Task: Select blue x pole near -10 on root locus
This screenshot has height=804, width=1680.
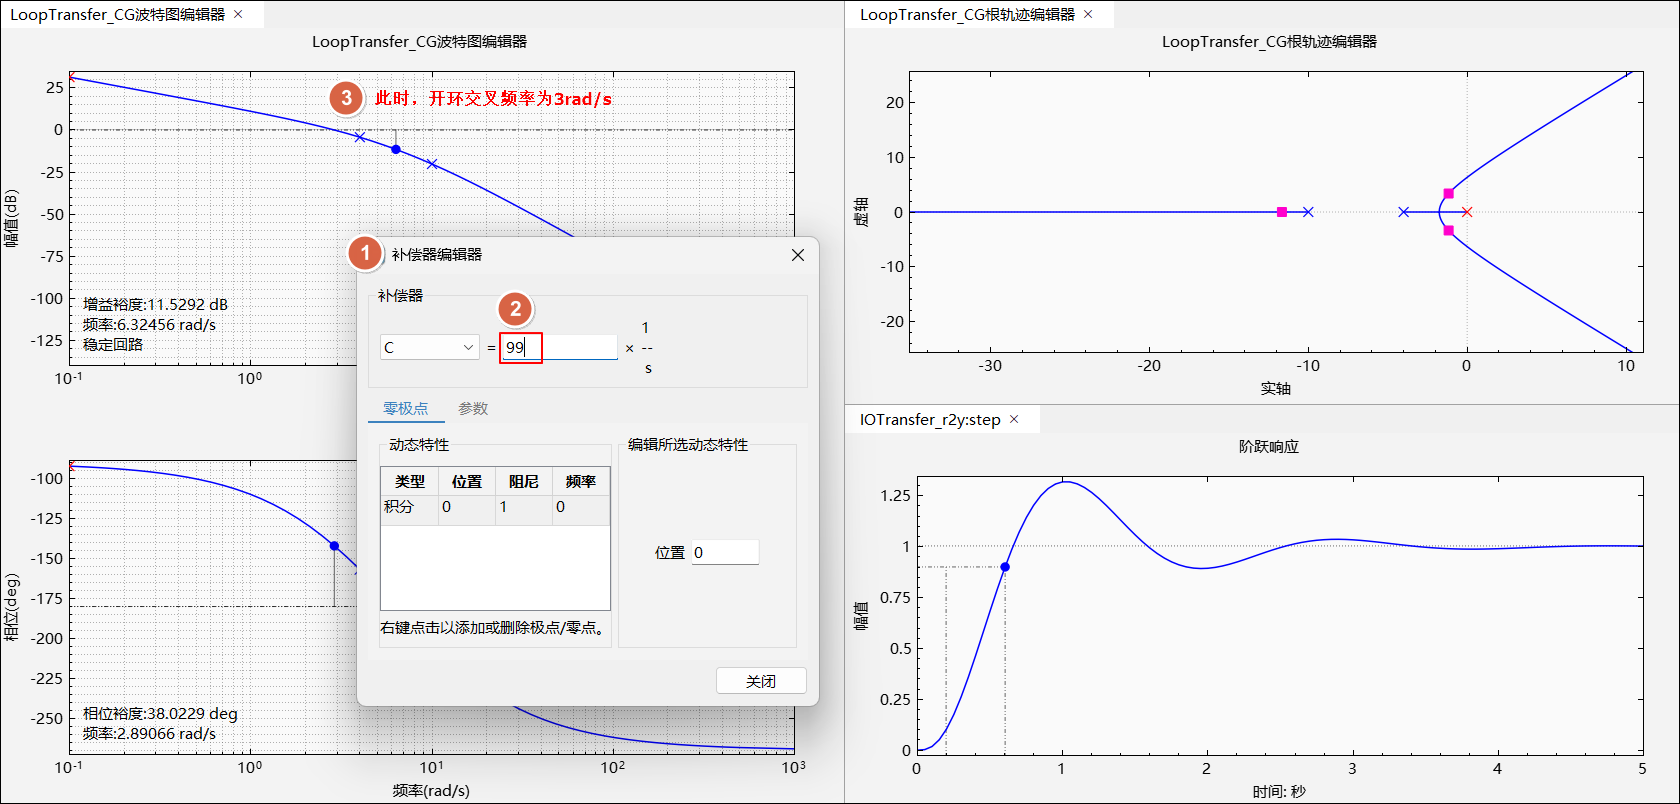Action: click(1308, 212)
